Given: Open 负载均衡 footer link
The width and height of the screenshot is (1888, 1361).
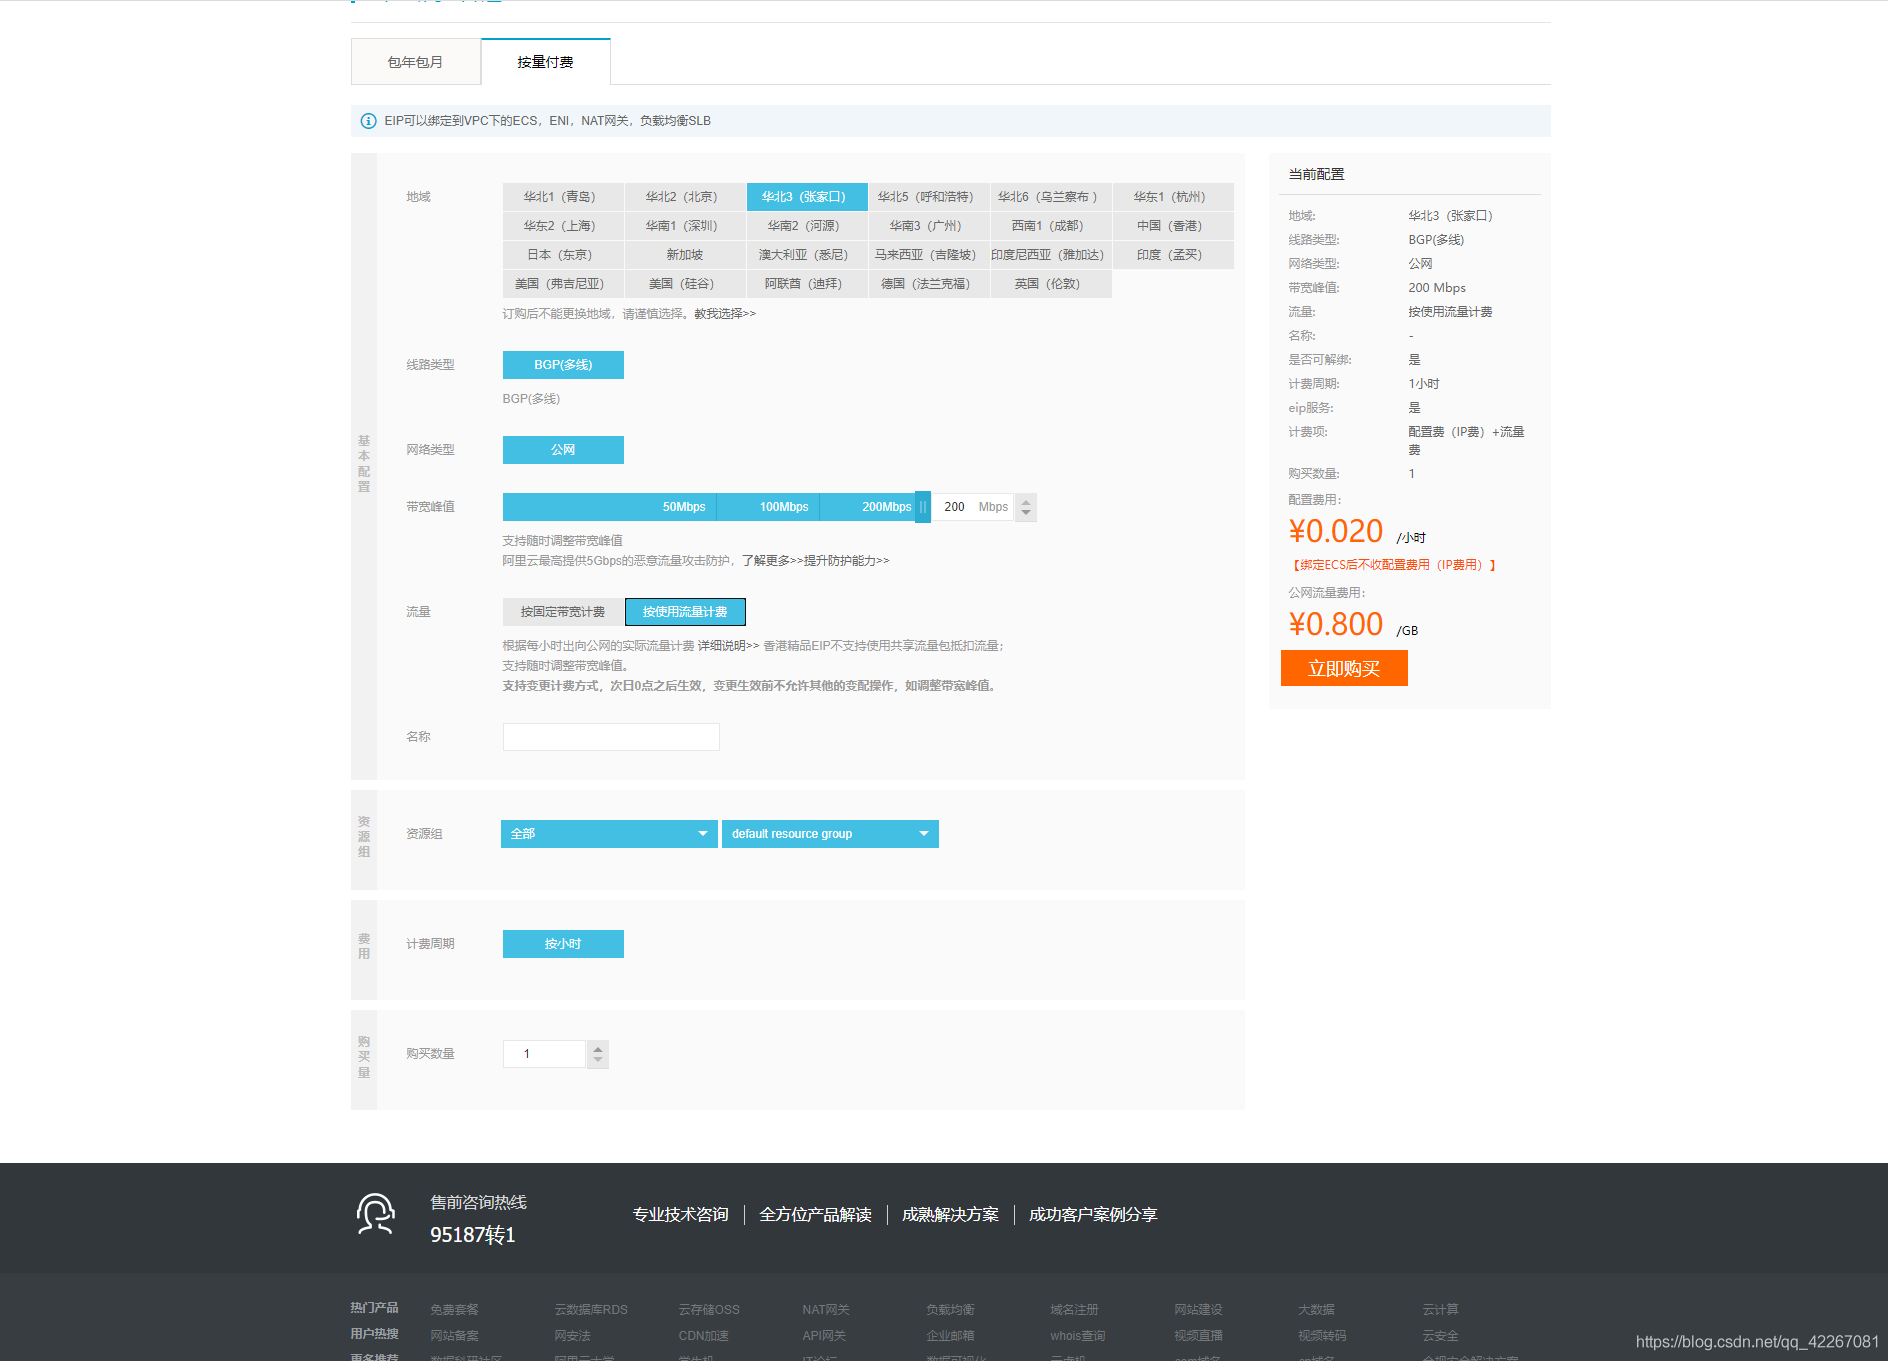Looking at the screenshot, I should (x=950, y=1310).
